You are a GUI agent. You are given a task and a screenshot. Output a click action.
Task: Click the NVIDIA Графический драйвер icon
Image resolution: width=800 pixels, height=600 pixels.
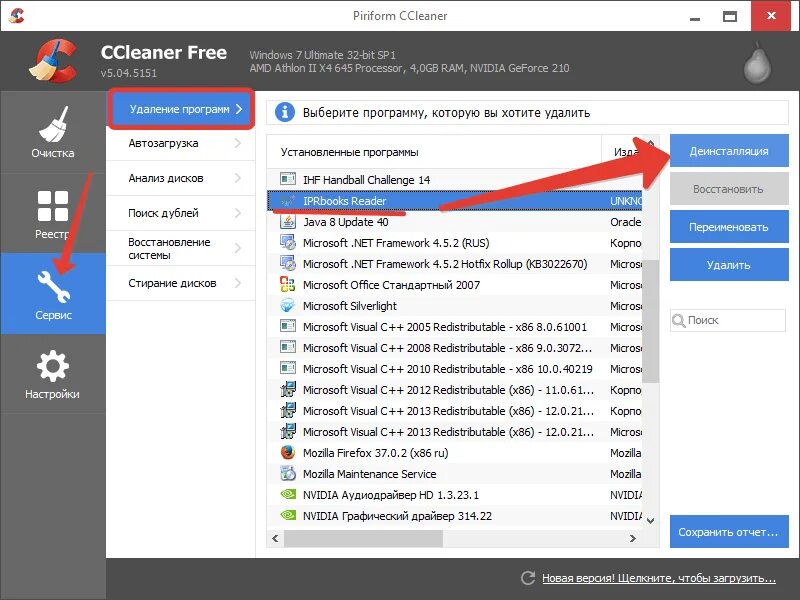click(x=288, y=515)
